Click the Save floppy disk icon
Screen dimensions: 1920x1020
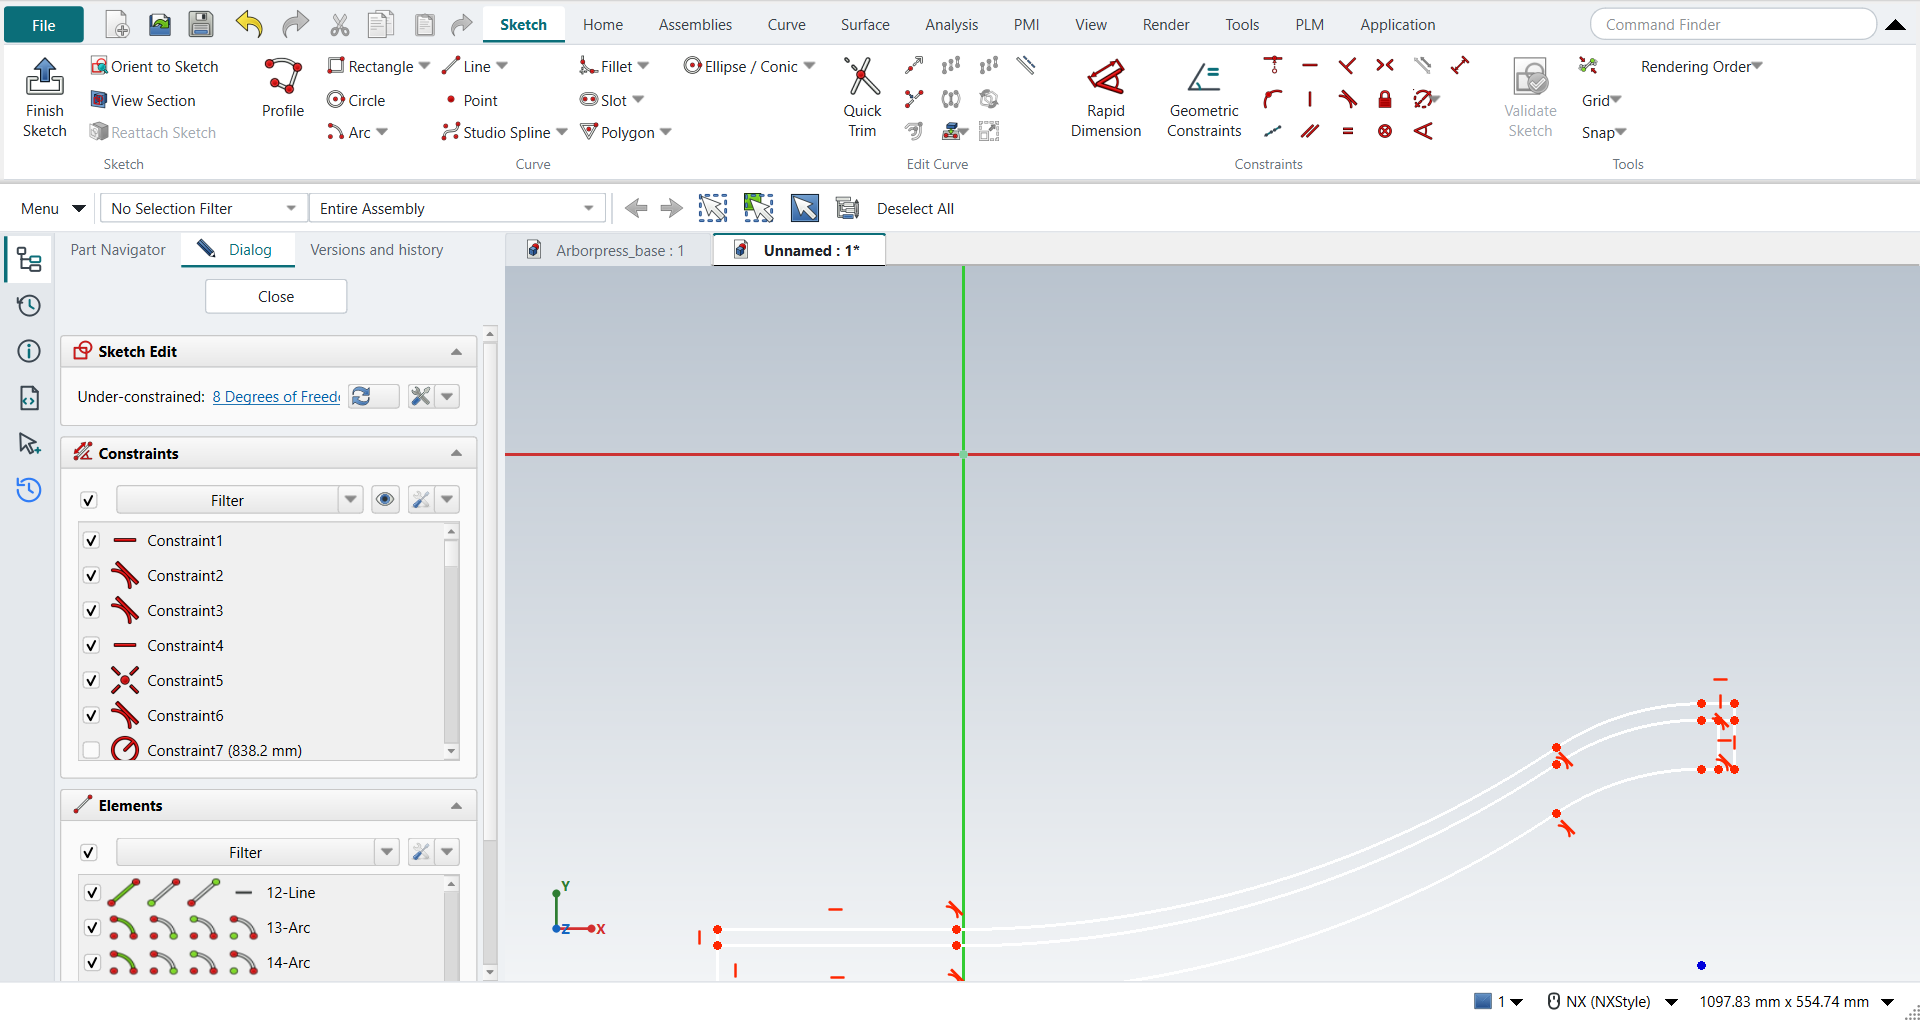point(201,25)
